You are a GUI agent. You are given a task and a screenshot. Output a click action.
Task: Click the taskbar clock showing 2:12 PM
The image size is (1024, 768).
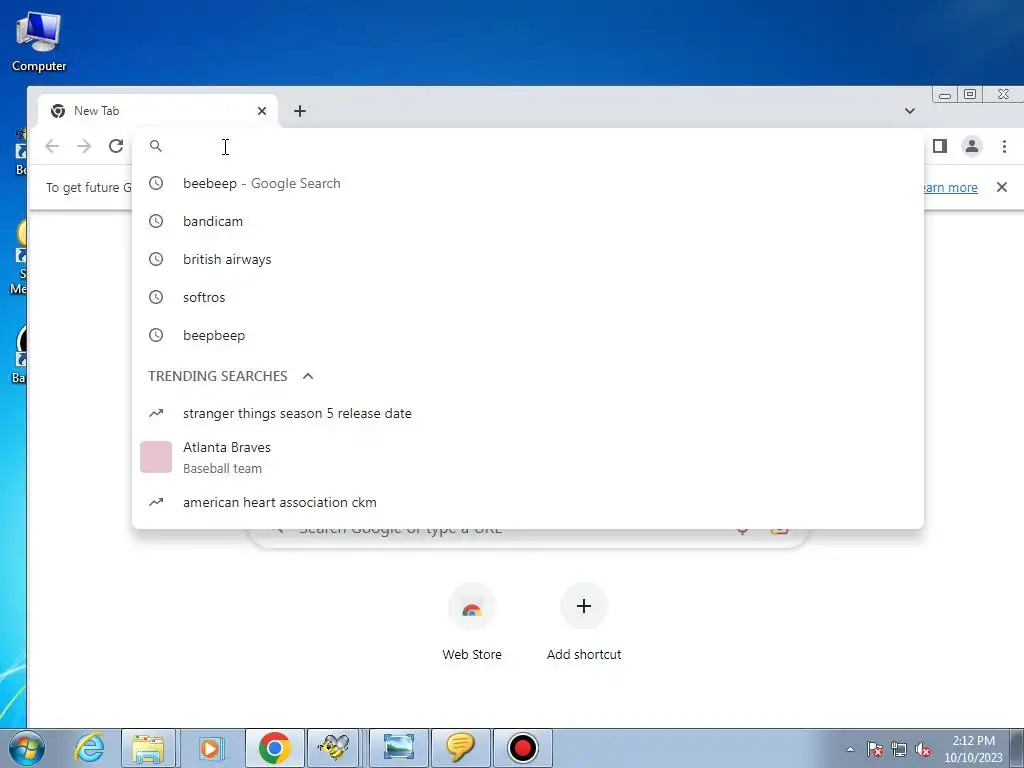coord(973,749)
